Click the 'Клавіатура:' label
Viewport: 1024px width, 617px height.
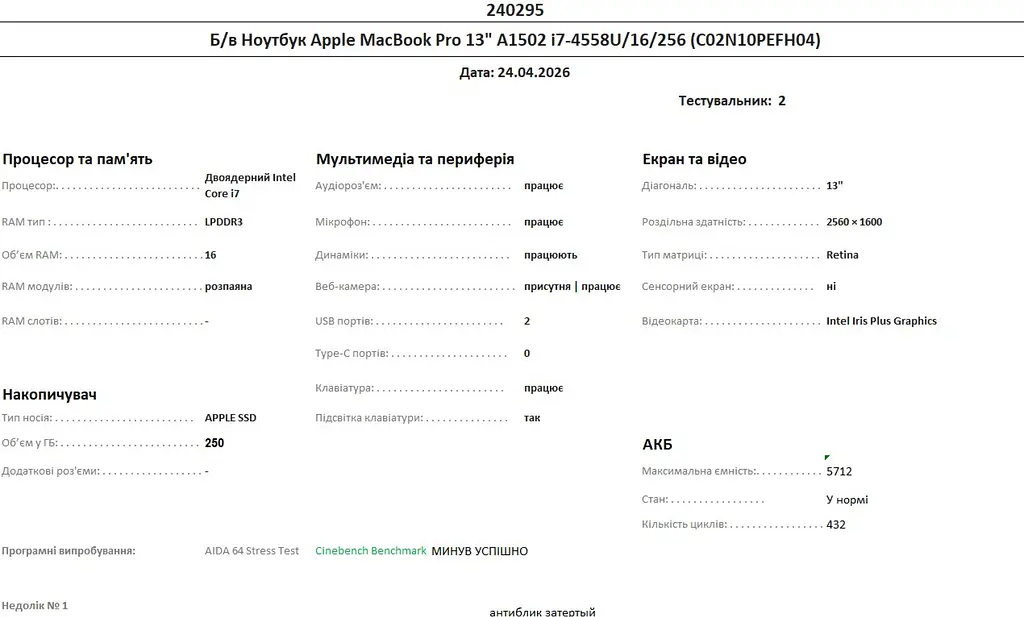pos(344,388)
